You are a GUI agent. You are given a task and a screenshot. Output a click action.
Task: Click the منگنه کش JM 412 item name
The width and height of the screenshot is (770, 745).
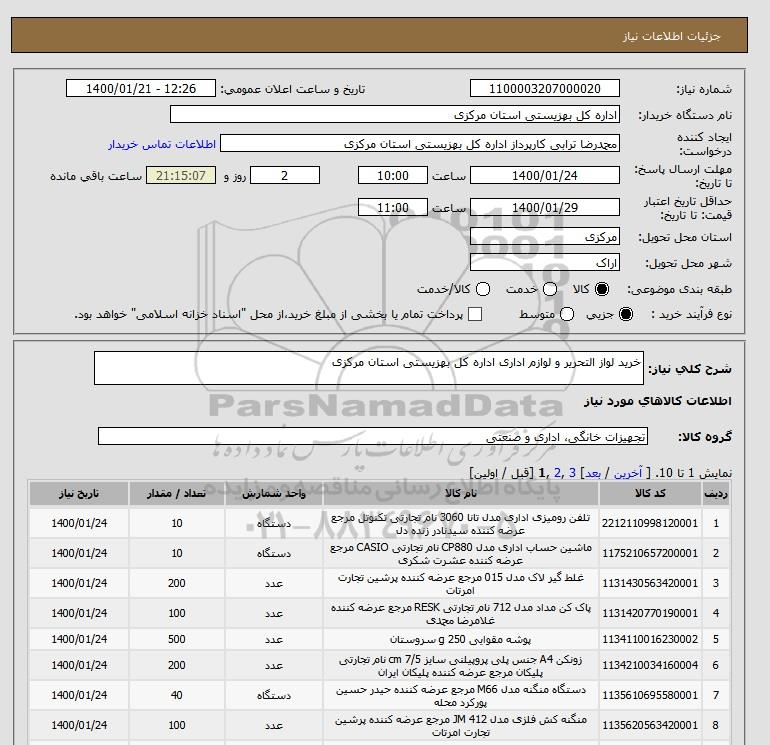click(x=461, y=725)
